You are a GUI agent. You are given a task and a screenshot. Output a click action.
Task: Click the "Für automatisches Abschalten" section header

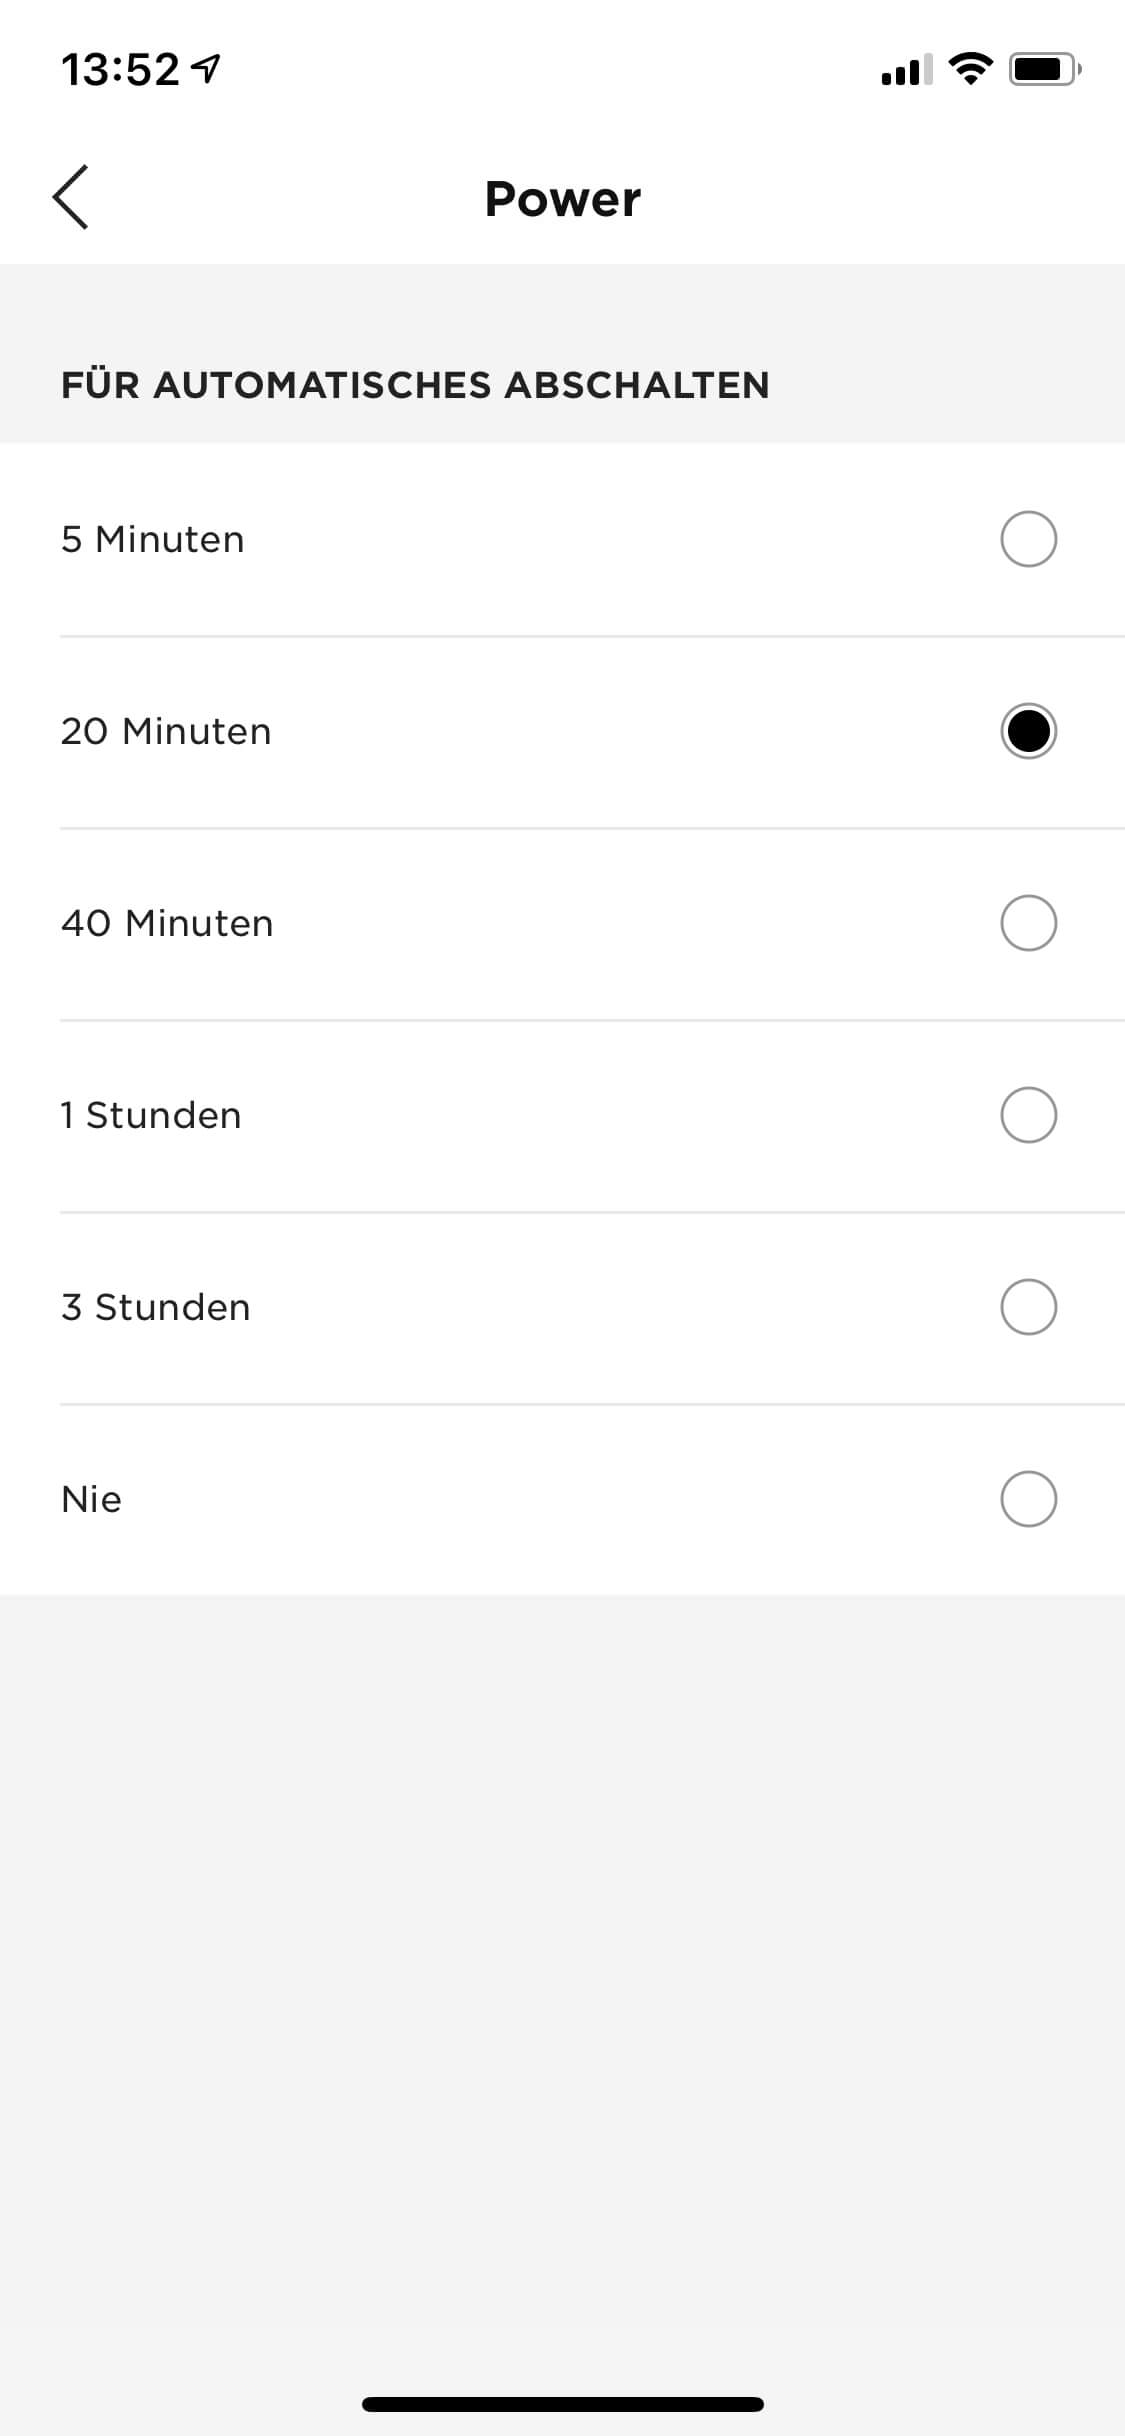(415, 385)
